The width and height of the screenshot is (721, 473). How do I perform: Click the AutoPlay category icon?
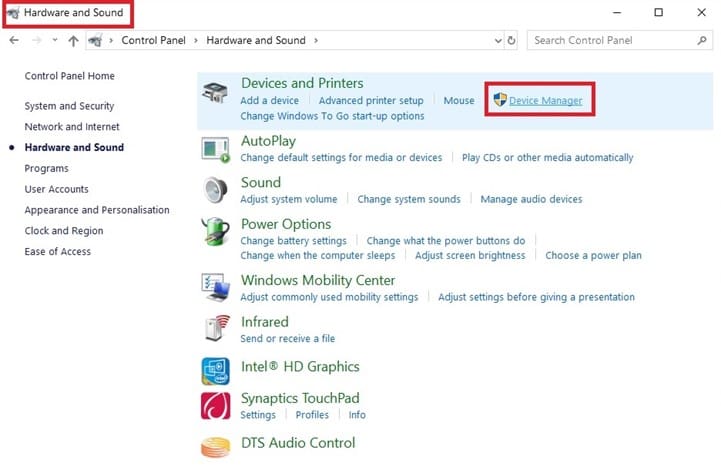[215, 149]
